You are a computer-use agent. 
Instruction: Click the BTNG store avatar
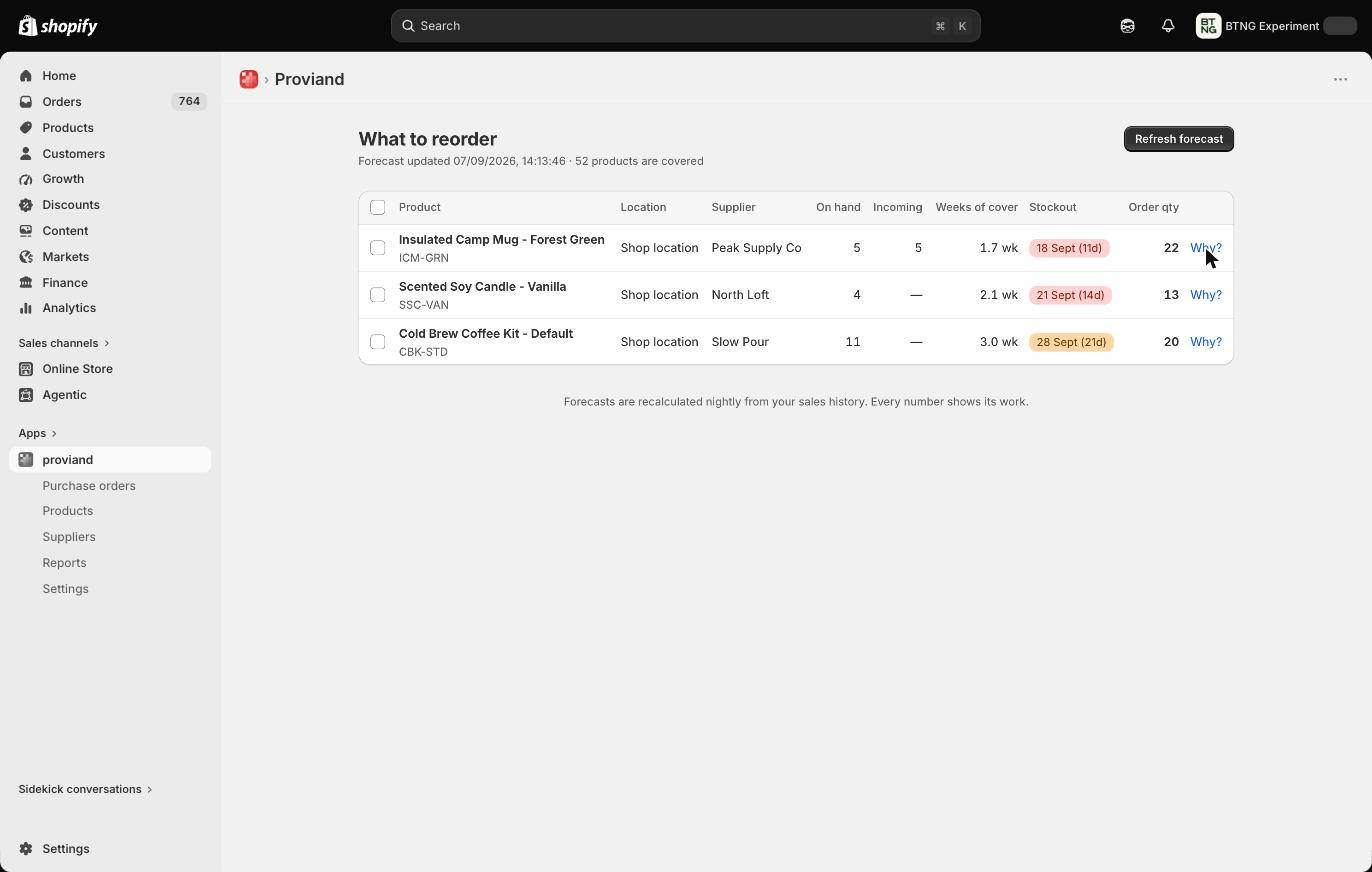pos(1208,26)
